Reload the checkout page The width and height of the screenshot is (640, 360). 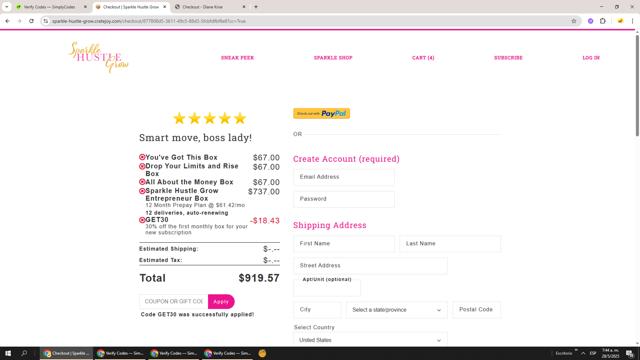coord(31,21)
